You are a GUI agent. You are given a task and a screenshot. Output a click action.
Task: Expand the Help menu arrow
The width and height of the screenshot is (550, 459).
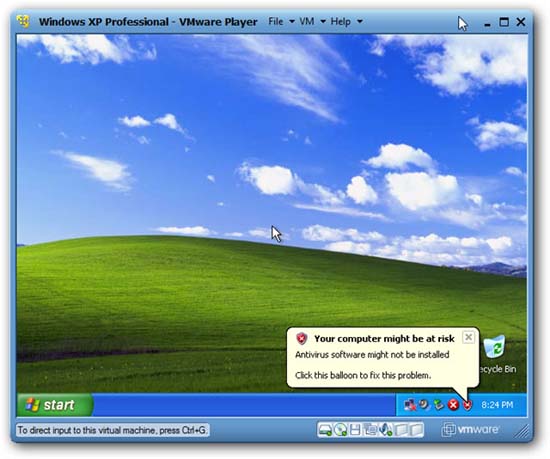[x=360, y=22]
